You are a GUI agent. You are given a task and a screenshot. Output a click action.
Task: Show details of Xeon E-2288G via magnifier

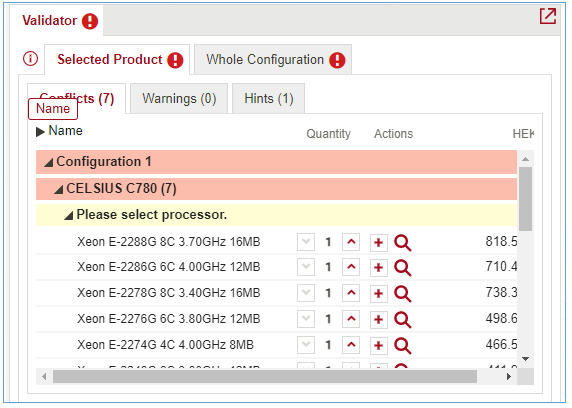pos(403,243)
